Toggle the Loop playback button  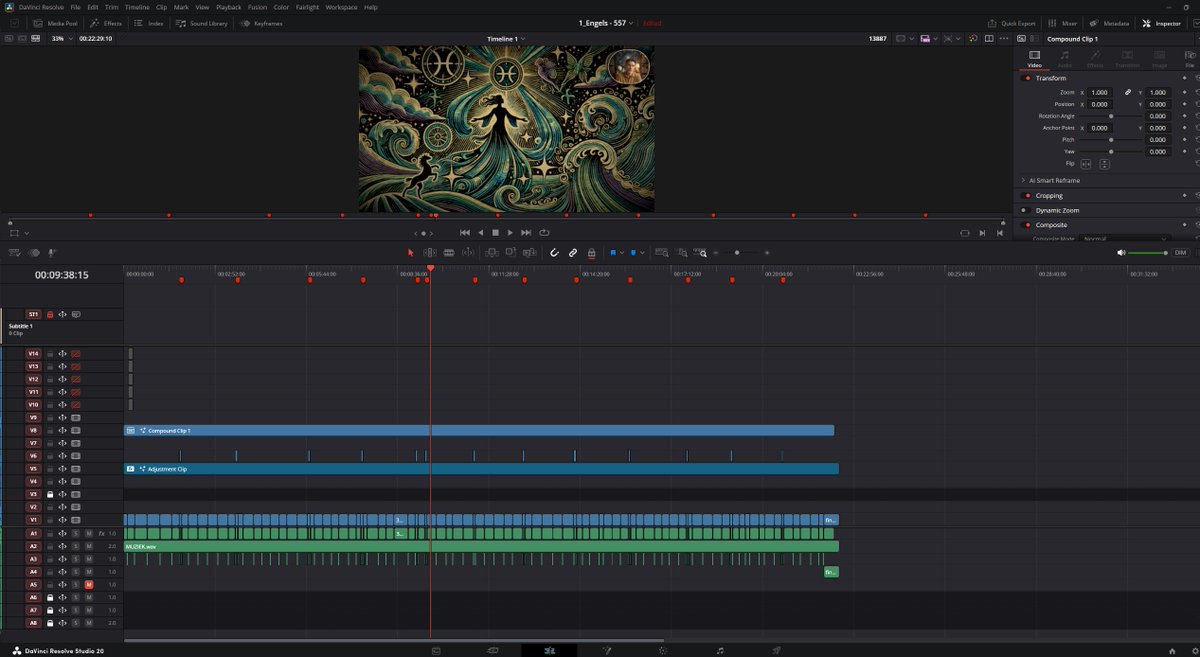point(544,232)
